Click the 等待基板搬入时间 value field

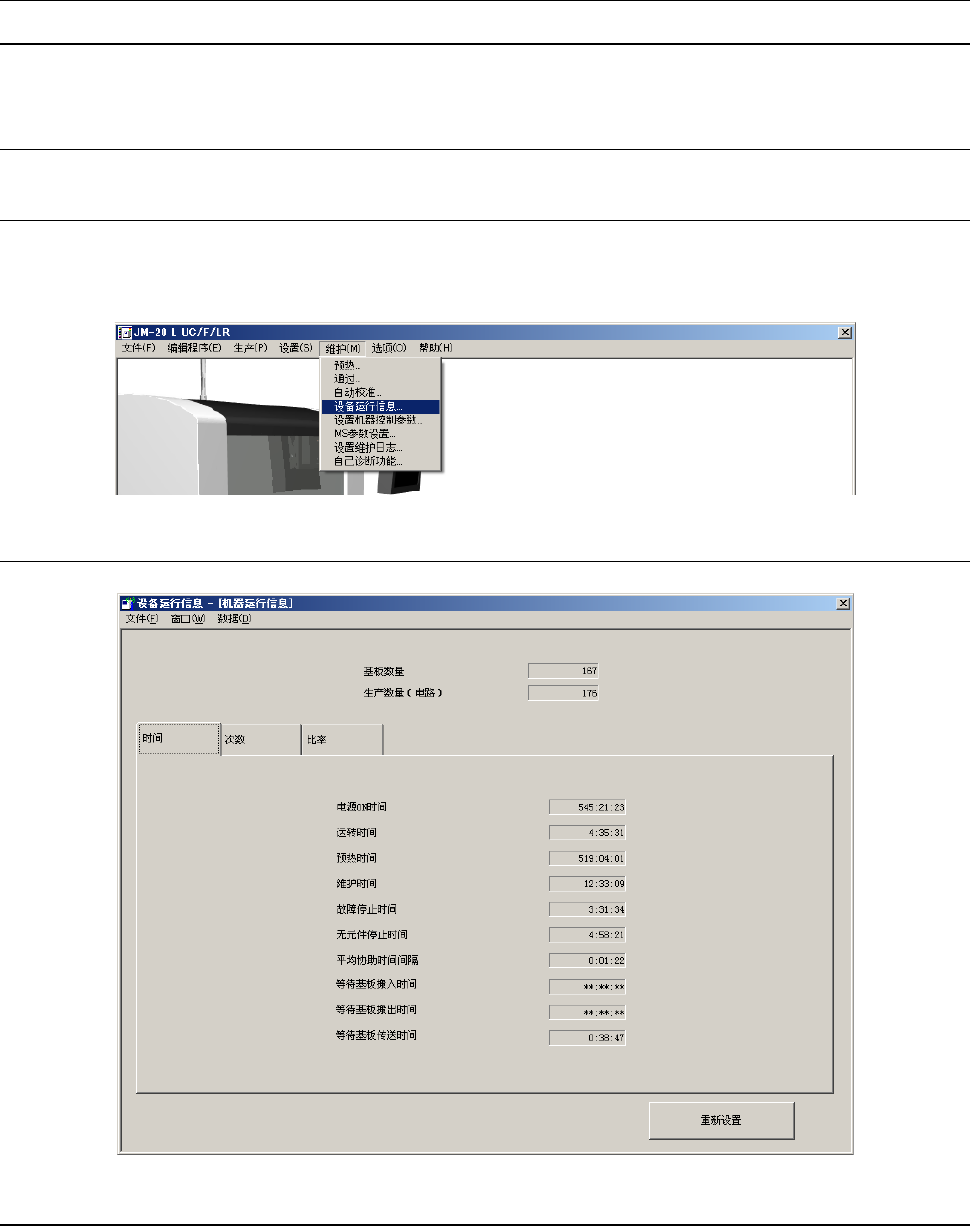(587, 987)
